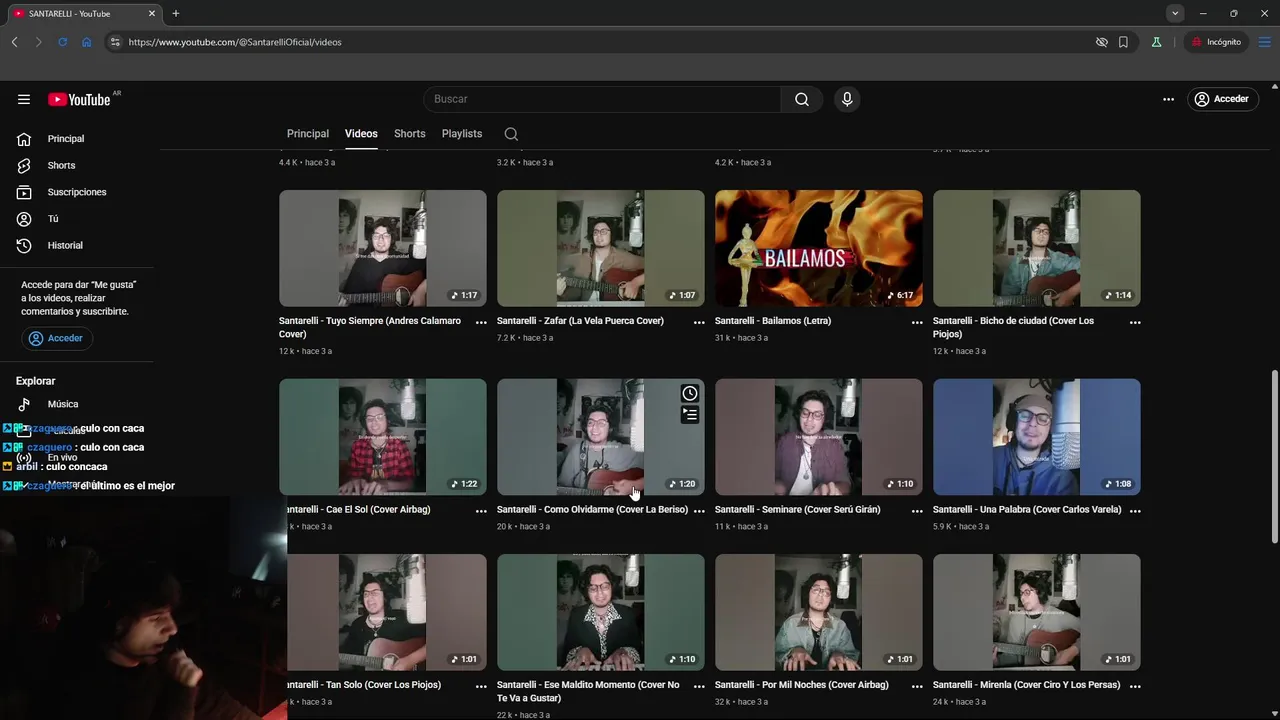Open the Seminare video thumbnail
This screenshot has height=720, width=1280.
coord(819,437)
